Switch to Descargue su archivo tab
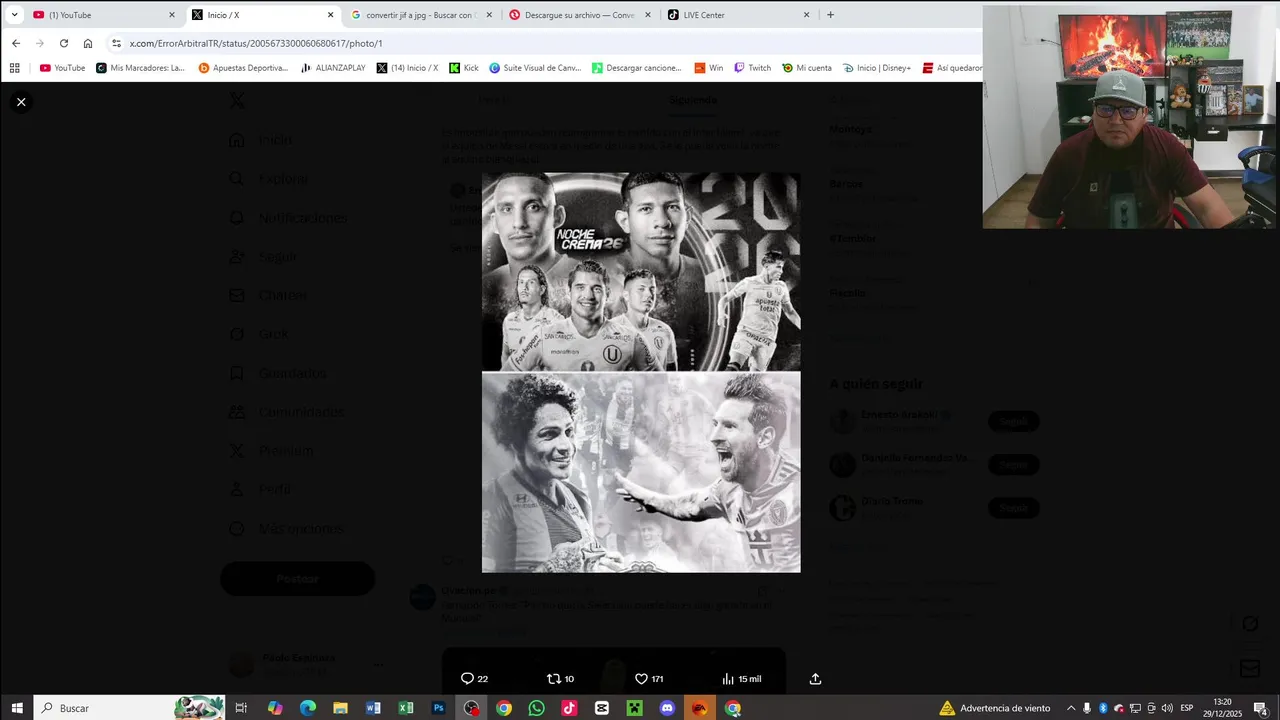 click(580, 15)
